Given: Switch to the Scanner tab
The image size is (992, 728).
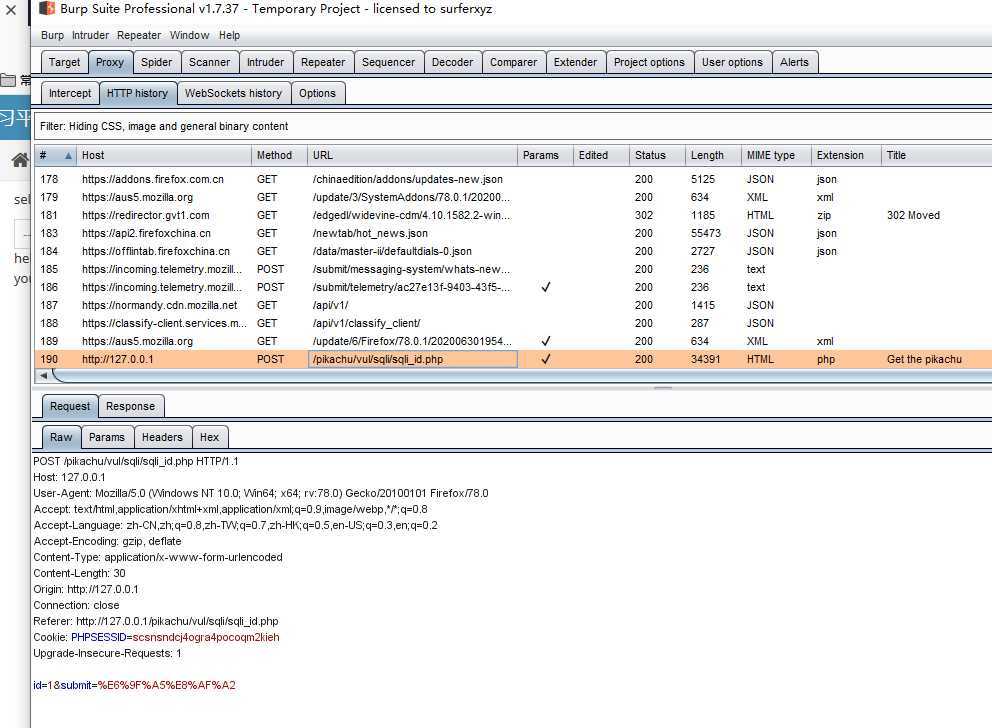Looking at the screenshot, I should [x=209, y=62].
